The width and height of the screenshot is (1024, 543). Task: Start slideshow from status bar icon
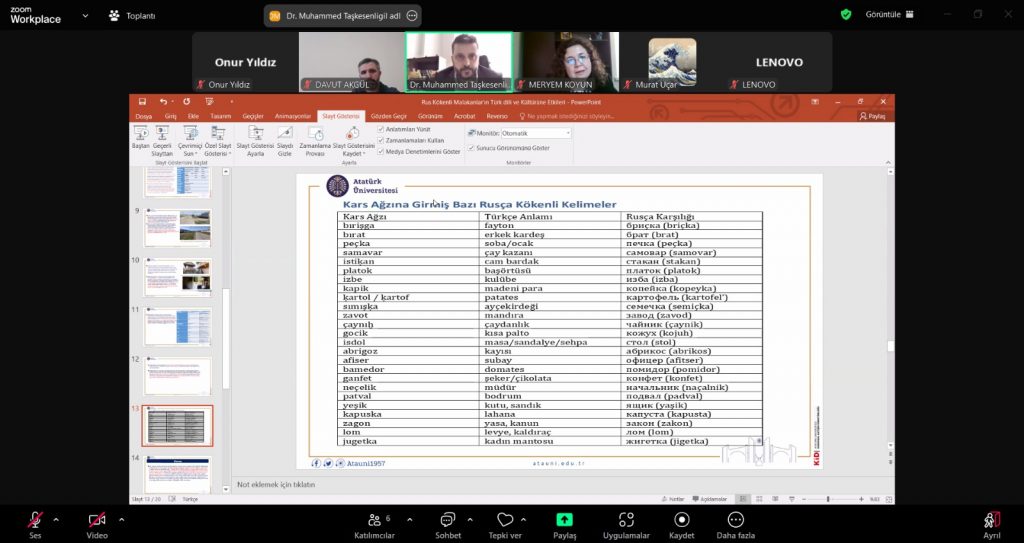(x=792, y=499)
